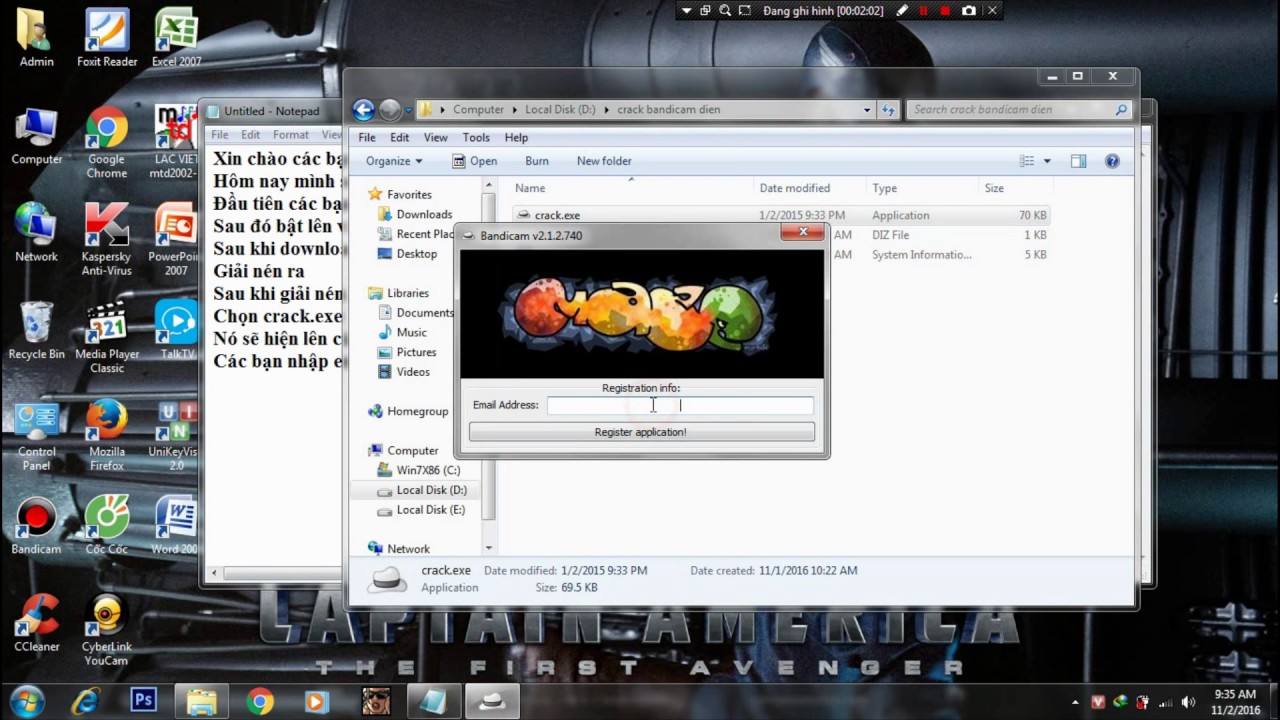Click the Burn toolbar button
1280x720 pixels.
tap(537, 161)
